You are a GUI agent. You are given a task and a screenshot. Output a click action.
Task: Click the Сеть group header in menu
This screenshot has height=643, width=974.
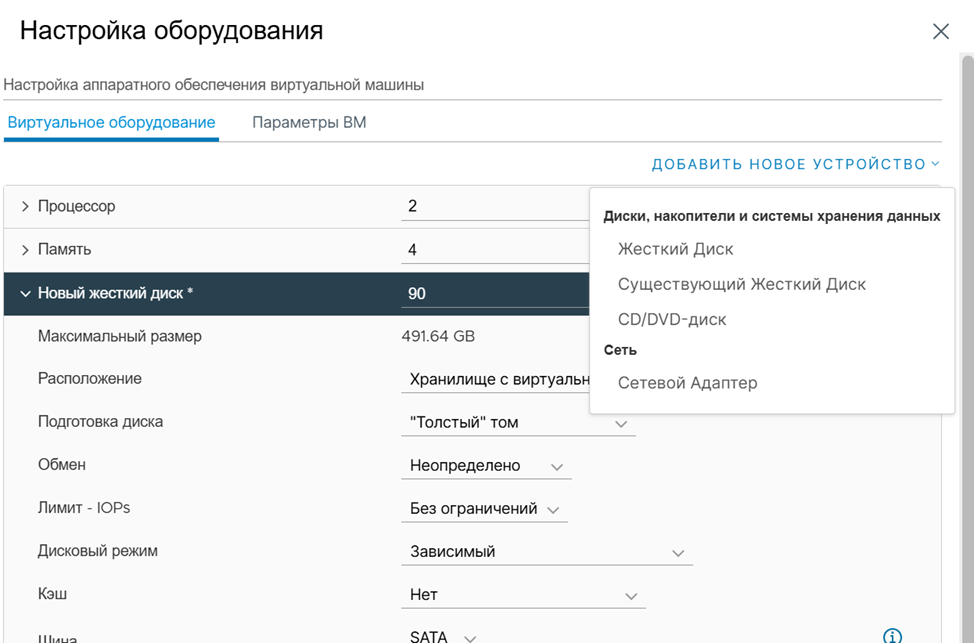click(620, 350)
